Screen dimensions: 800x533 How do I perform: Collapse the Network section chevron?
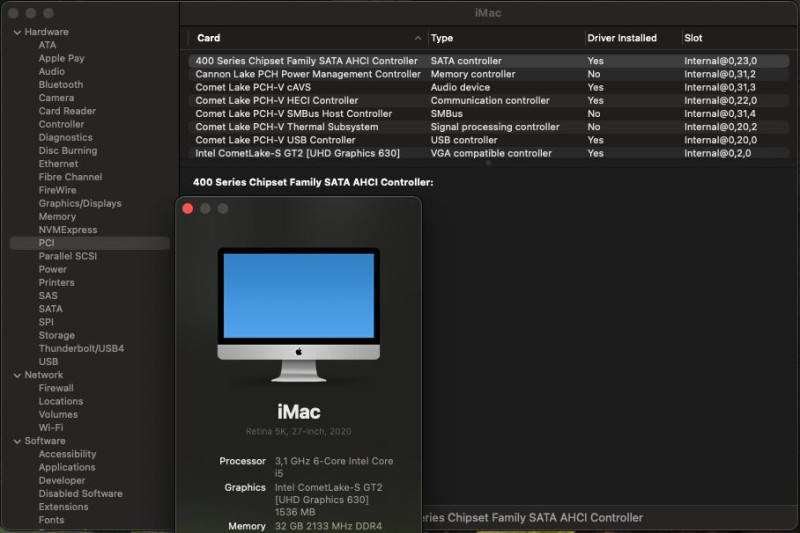(x=17, y=375)
